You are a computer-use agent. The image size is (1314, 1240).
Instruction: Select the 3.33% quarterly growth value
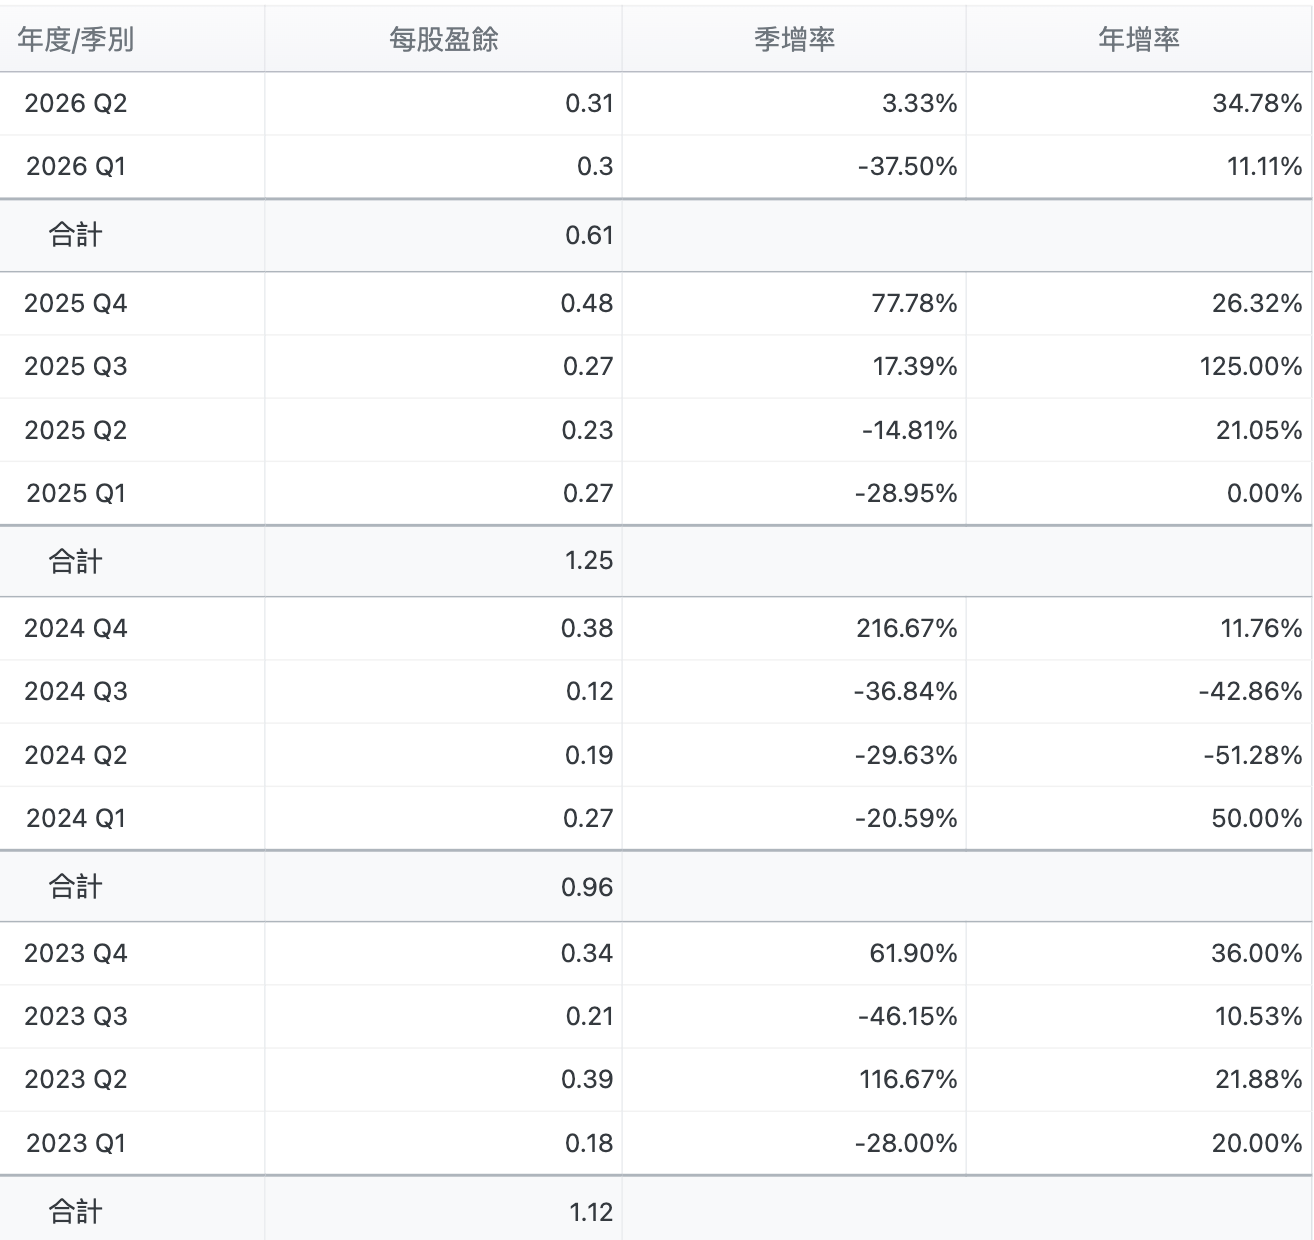[x=919, y=103]
